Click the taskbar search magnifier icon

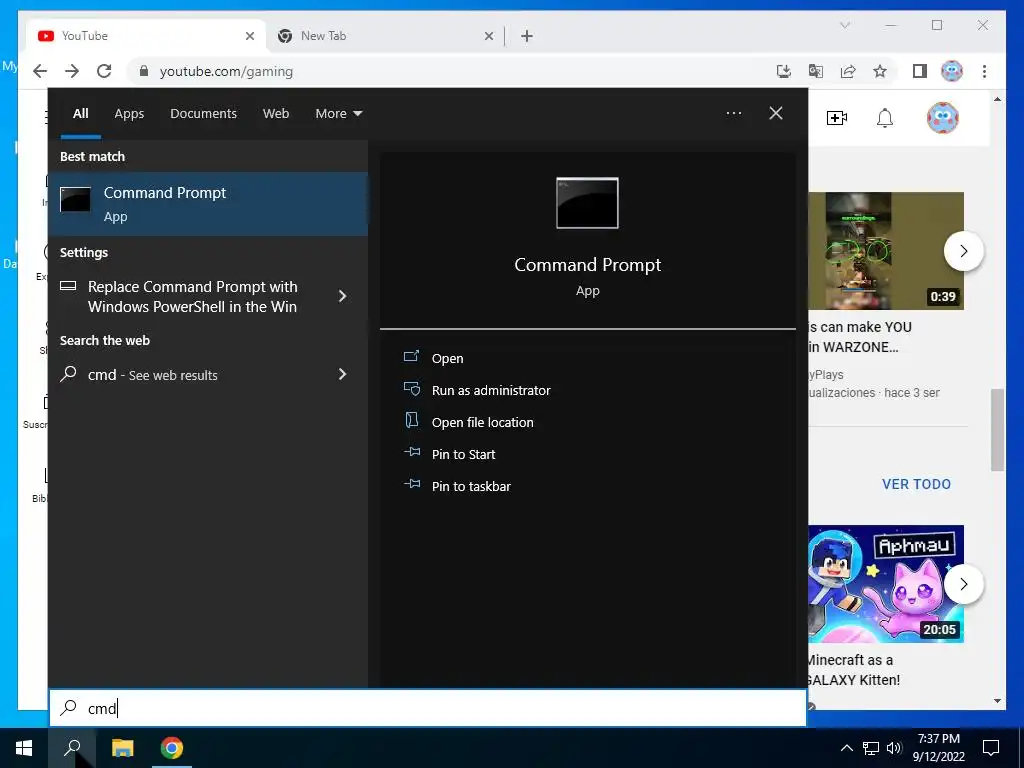(72, 748)
